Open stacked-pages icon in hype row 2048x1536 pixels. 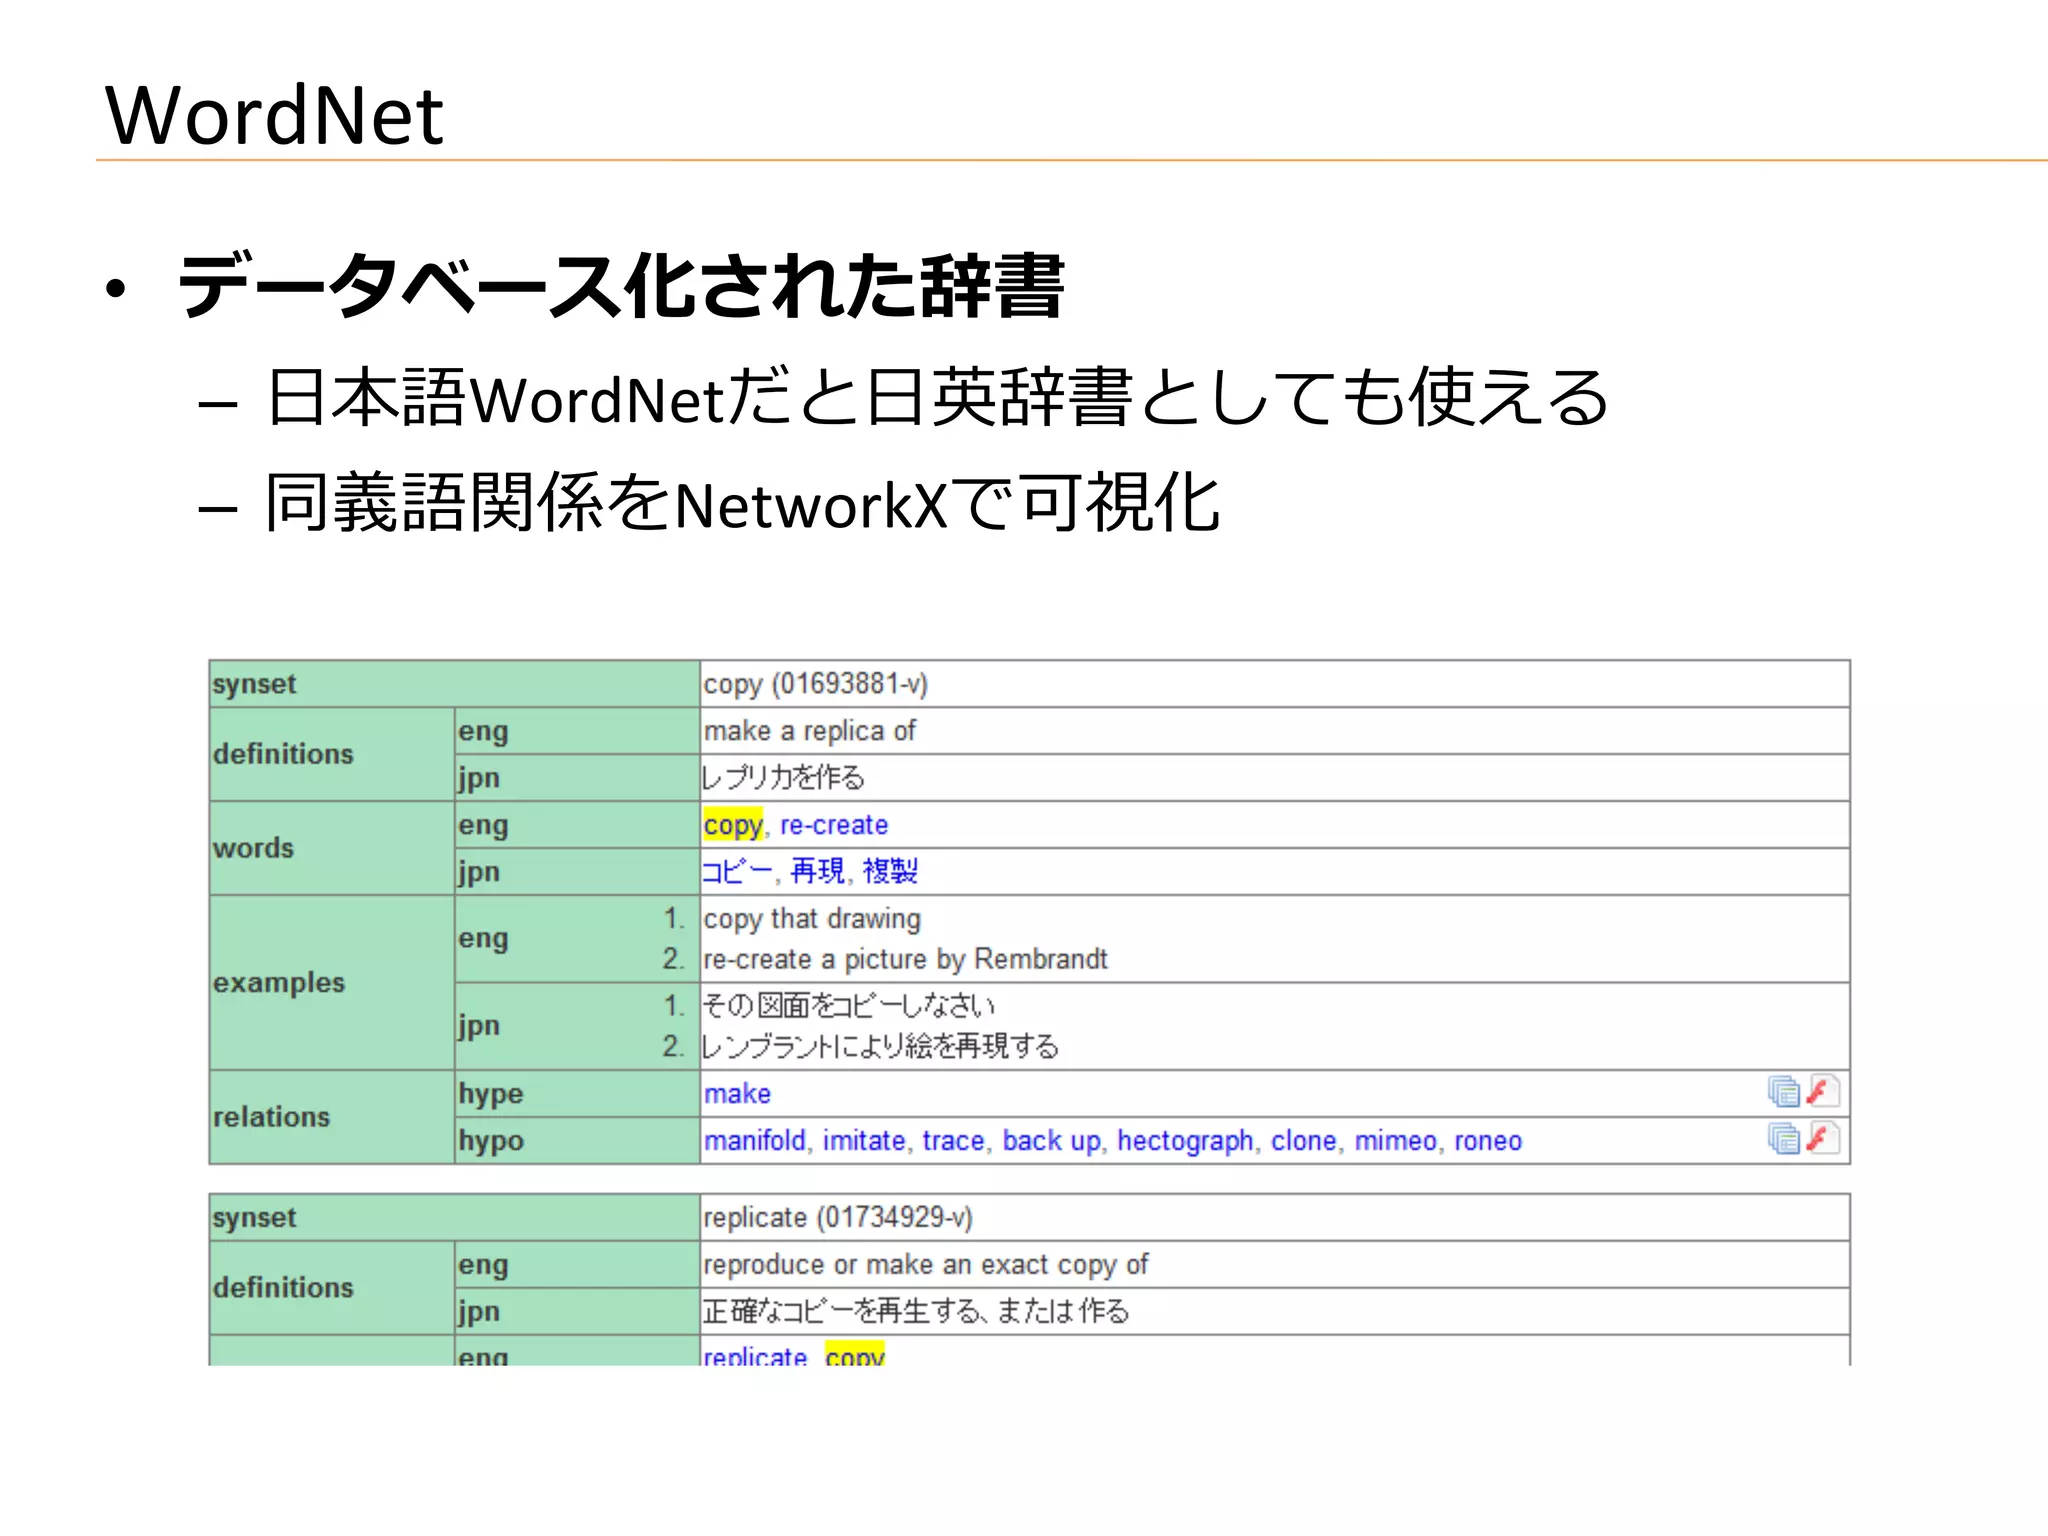(x=1783, y=1091)
